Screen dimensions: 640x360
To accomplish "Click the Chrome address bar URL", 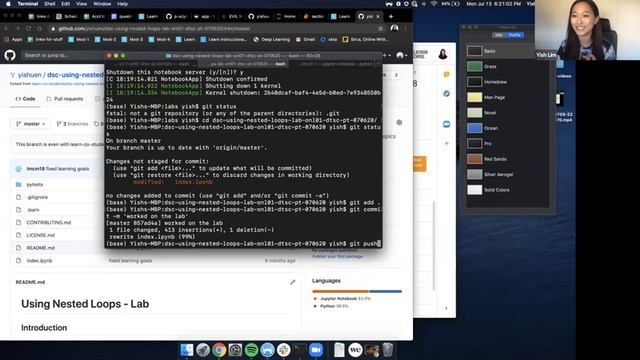I will click(154, 29).
